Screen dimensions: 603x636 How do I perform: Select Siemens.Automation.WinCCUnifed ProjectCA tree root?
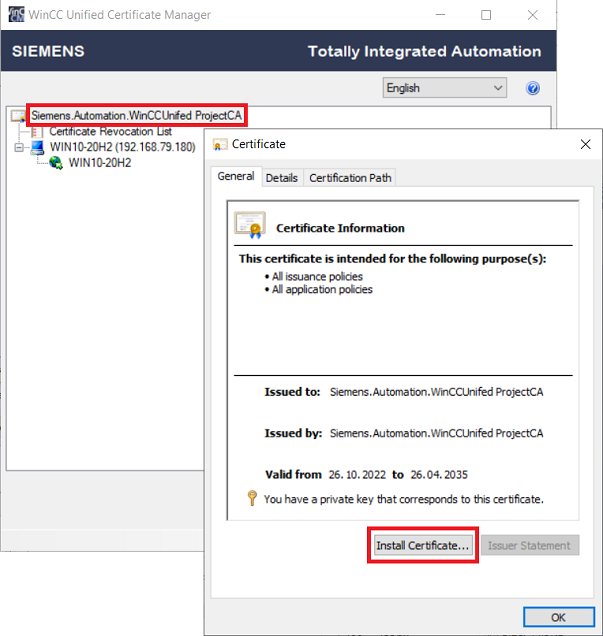[x=137, y=116]
